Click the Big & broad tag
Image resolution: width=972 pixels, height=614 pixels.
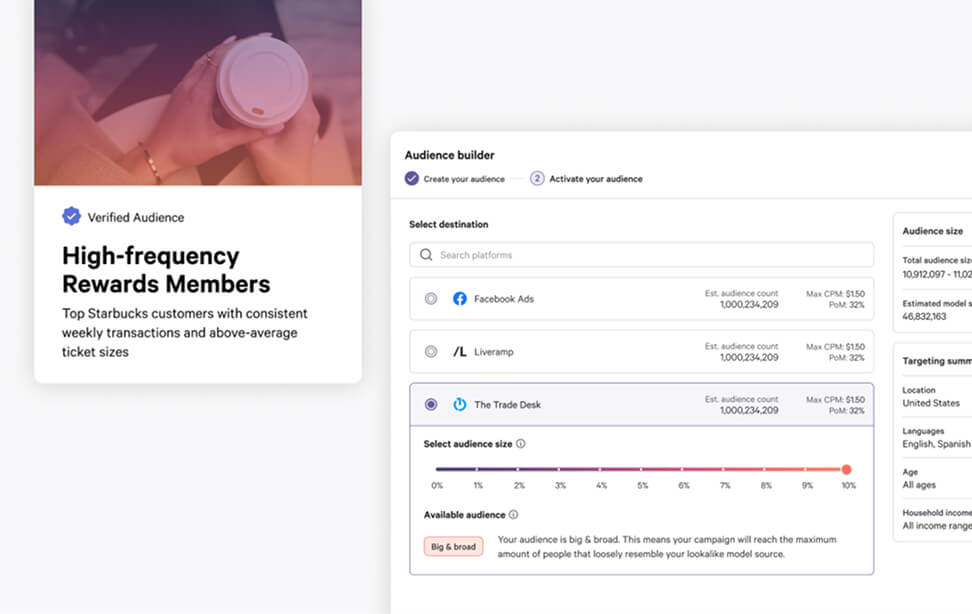(452, 547)
